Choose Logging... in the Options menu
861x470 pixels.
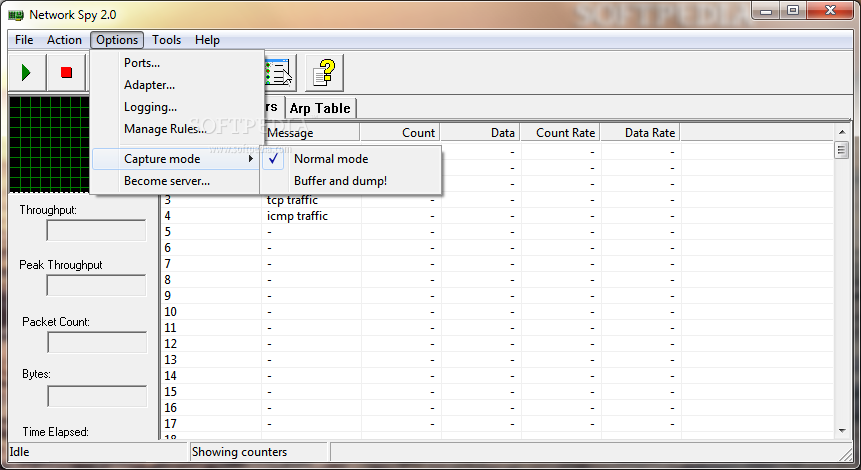pos(150,107)
